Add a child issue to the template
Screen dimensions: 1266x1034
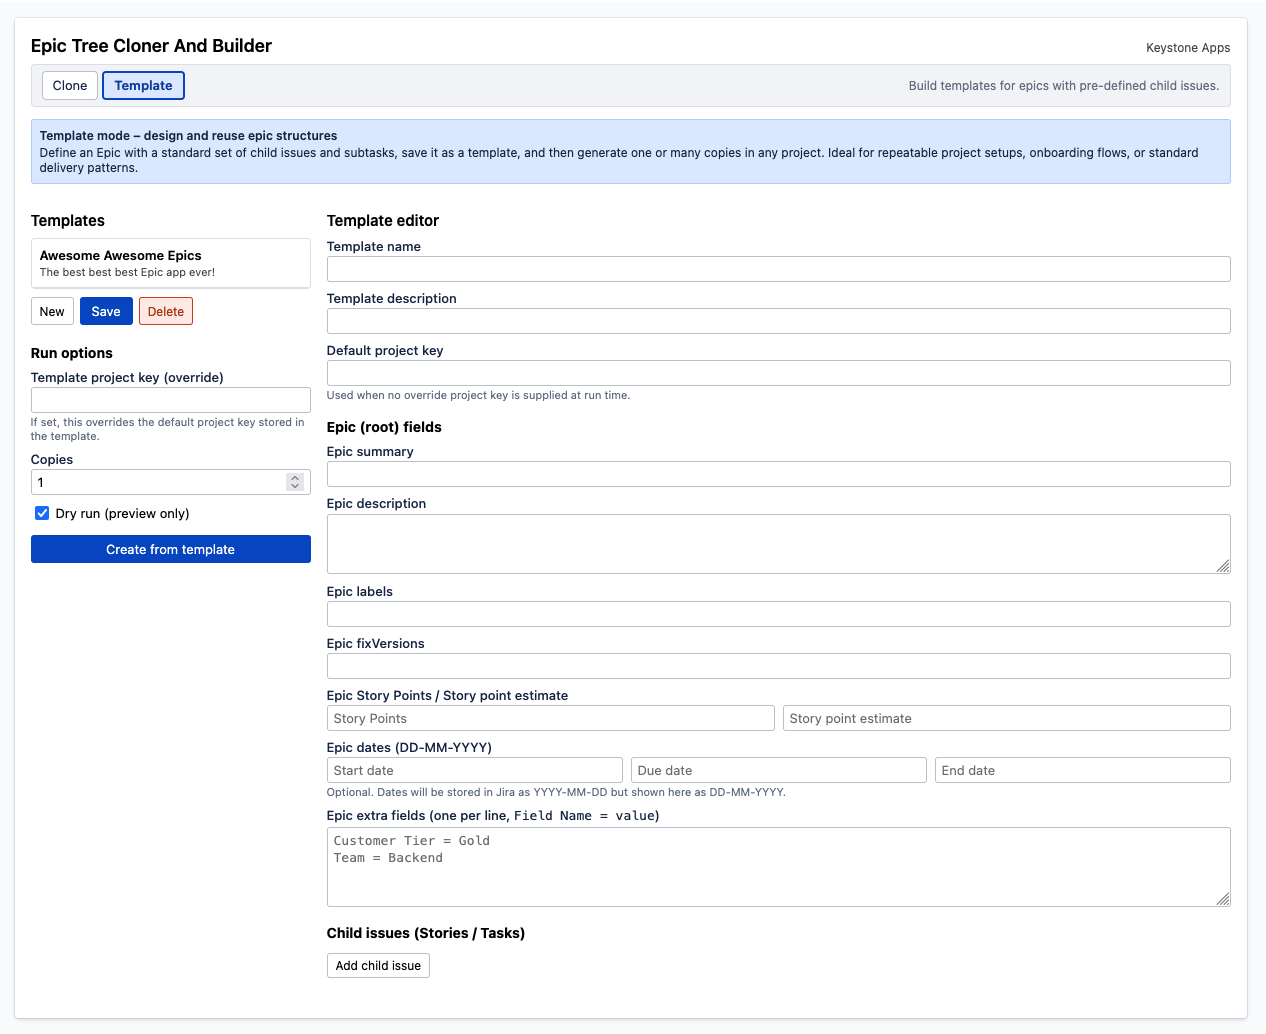378,965
